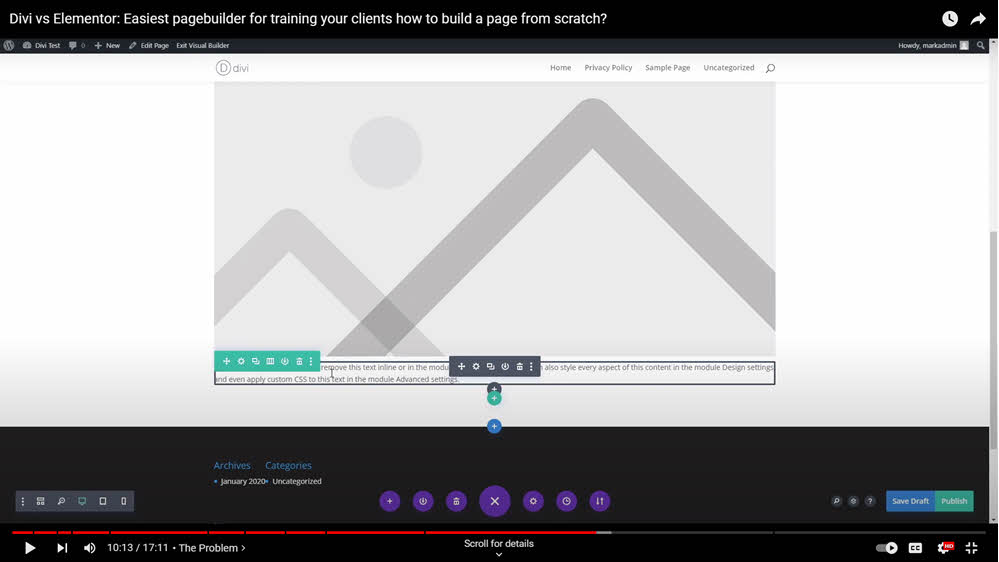Click Save Draft button
Viewport: 999px width, 562px height.
pos(910,501)
